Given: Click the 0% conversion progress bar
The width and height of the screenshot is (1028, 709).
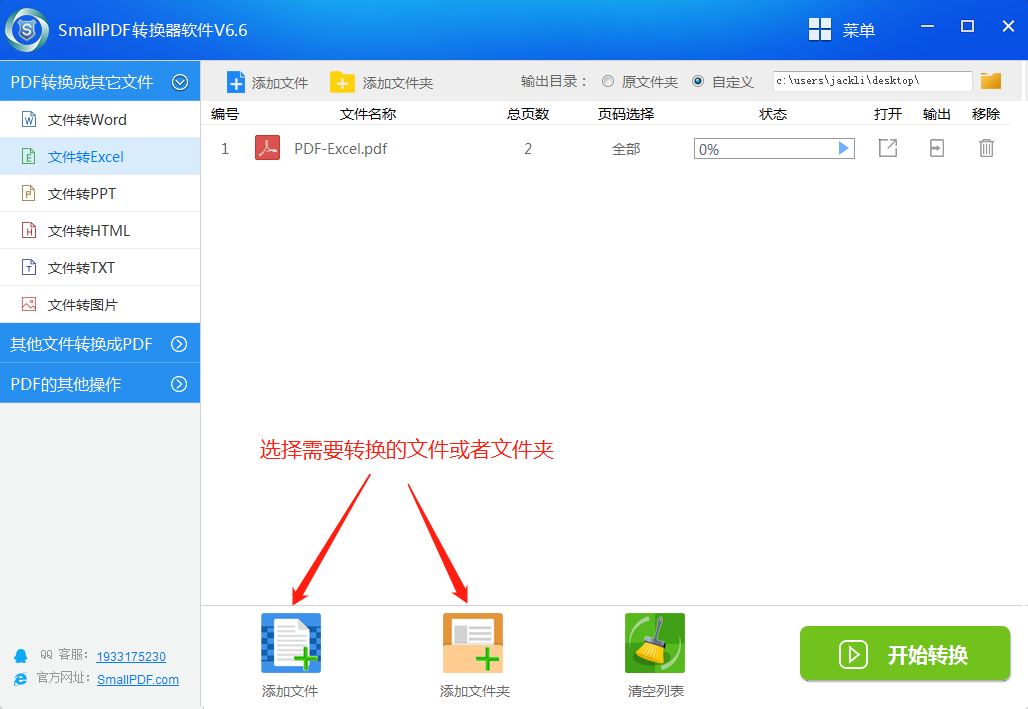Looking at the screenshot, I should (x=764, y=149).
